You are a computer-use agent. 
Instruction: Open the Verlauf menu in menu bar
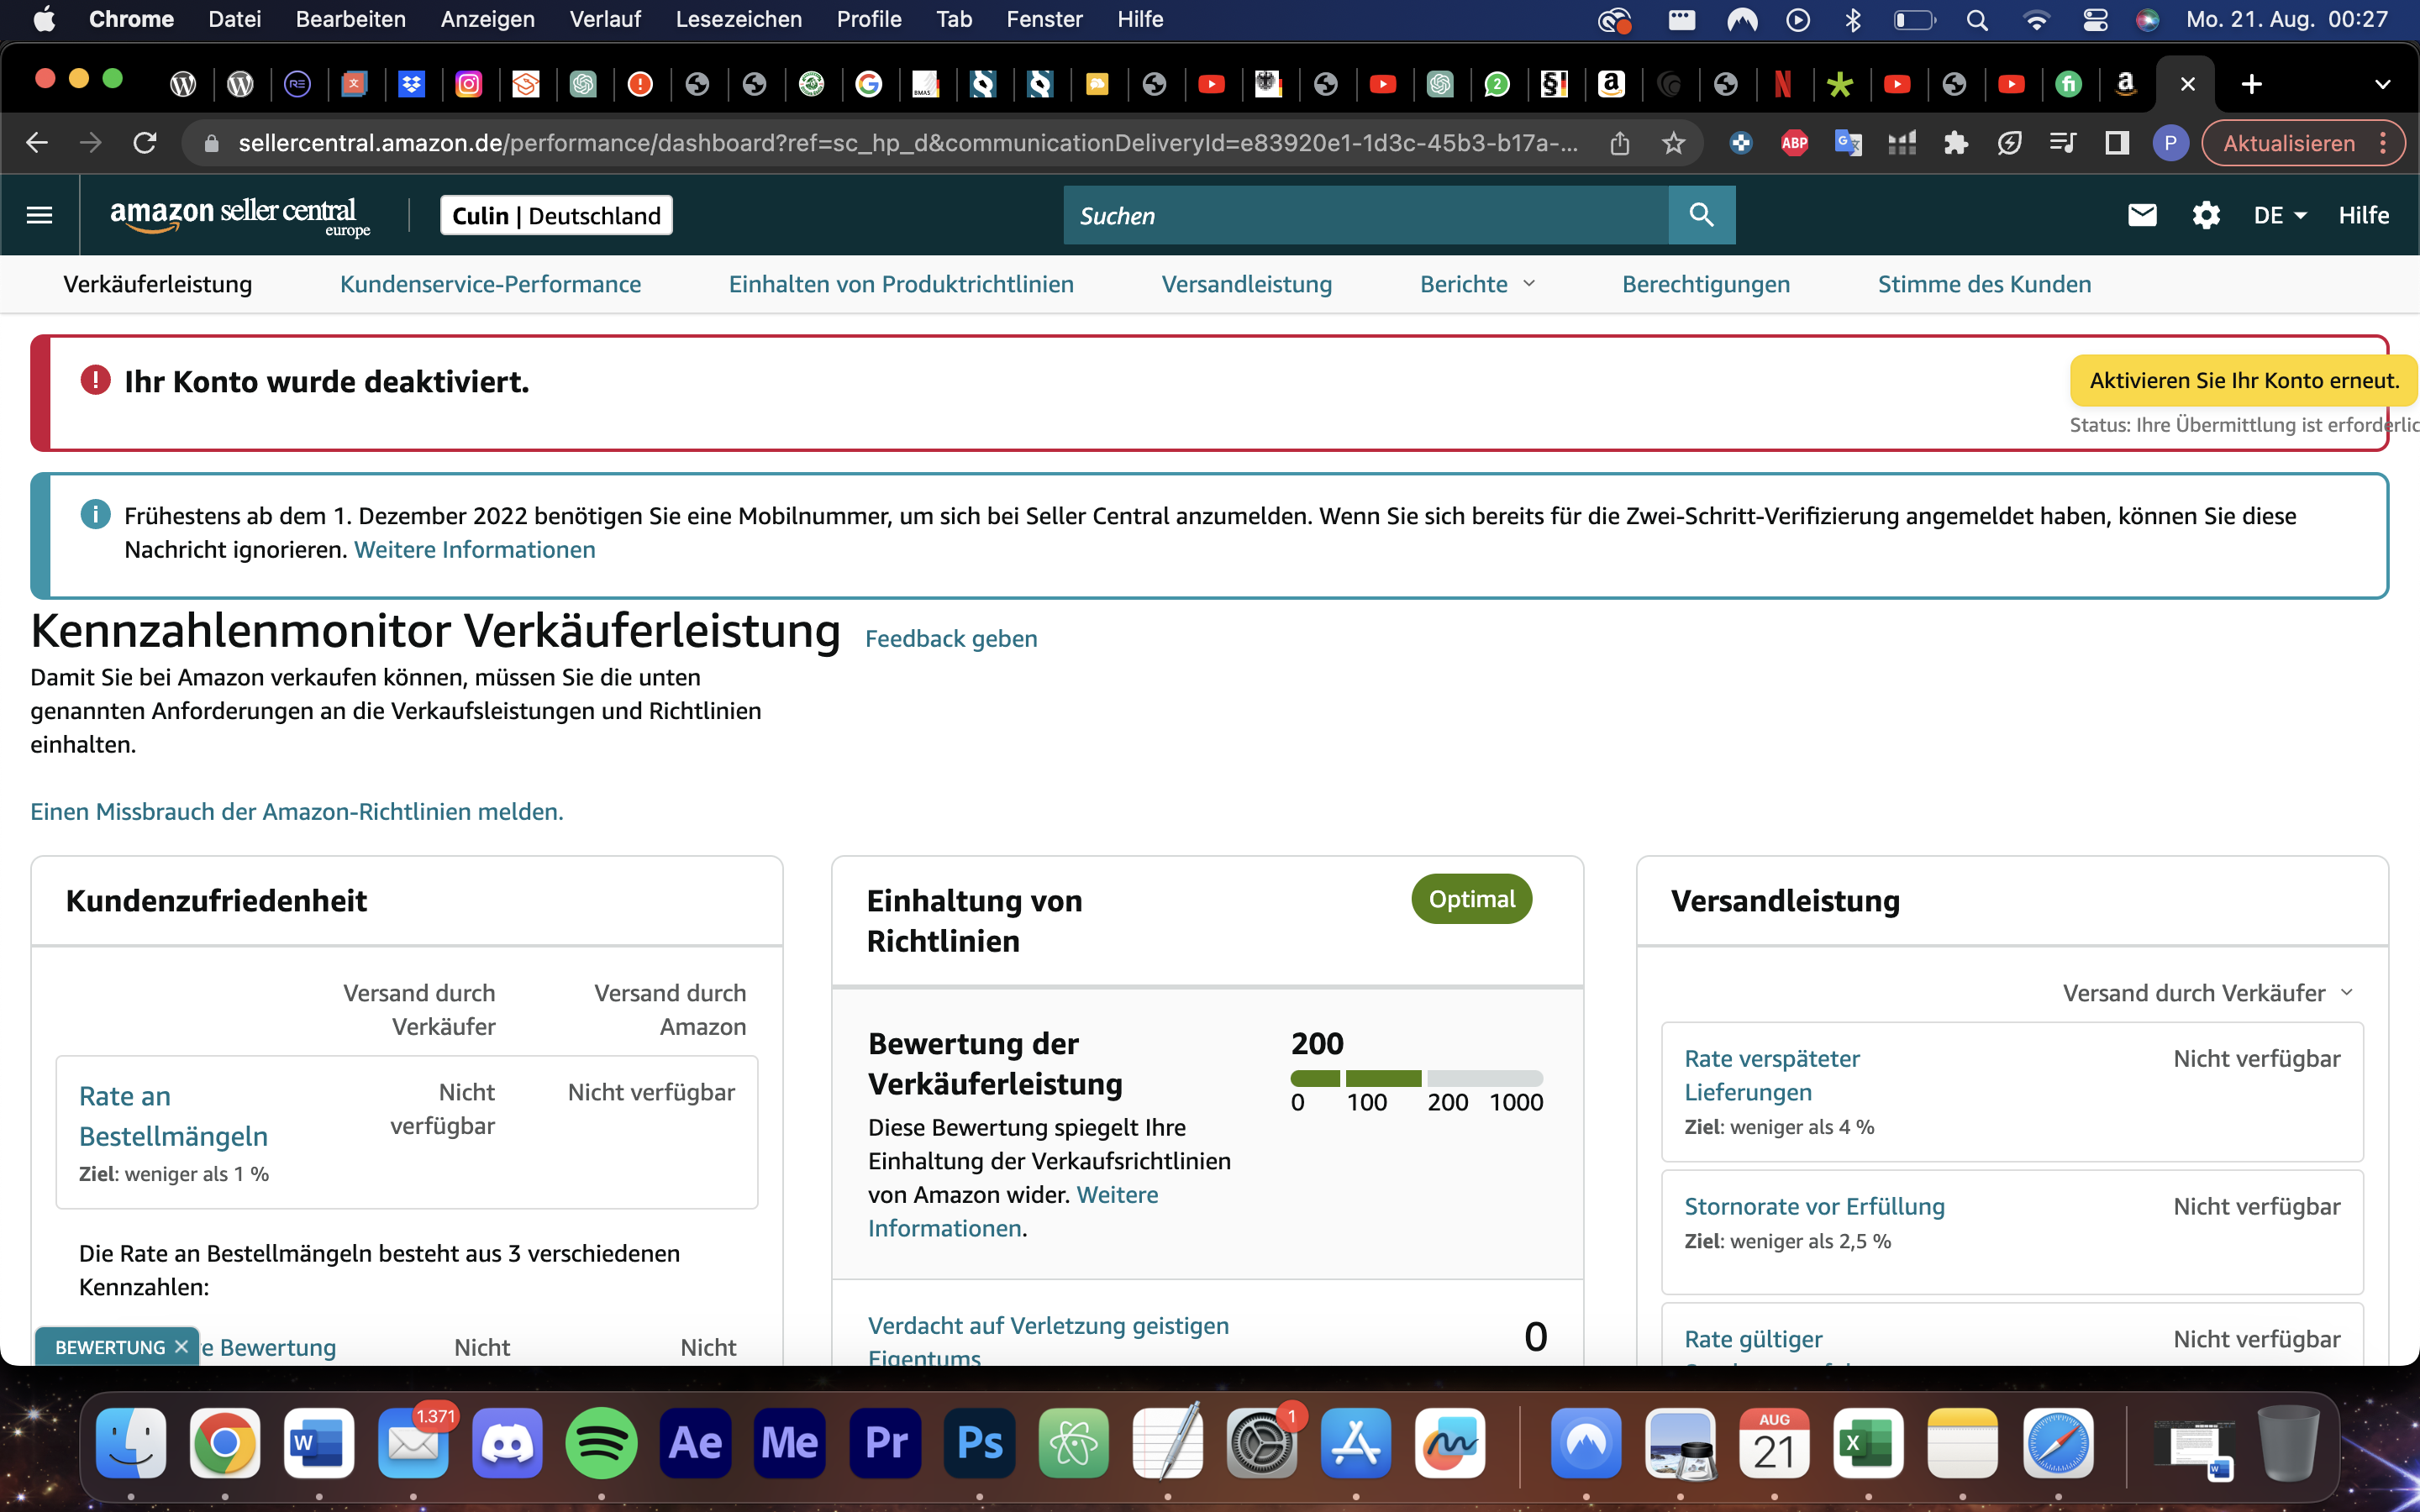pos(604,19)
